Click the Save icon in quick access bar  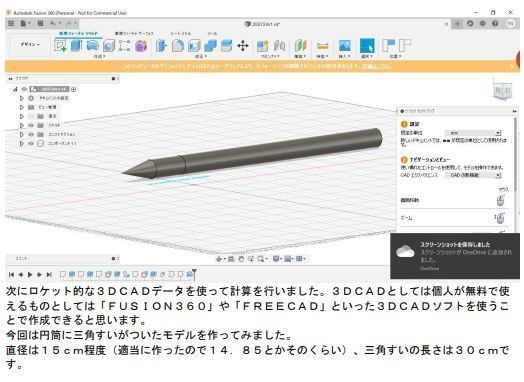(x=40, y=23)
